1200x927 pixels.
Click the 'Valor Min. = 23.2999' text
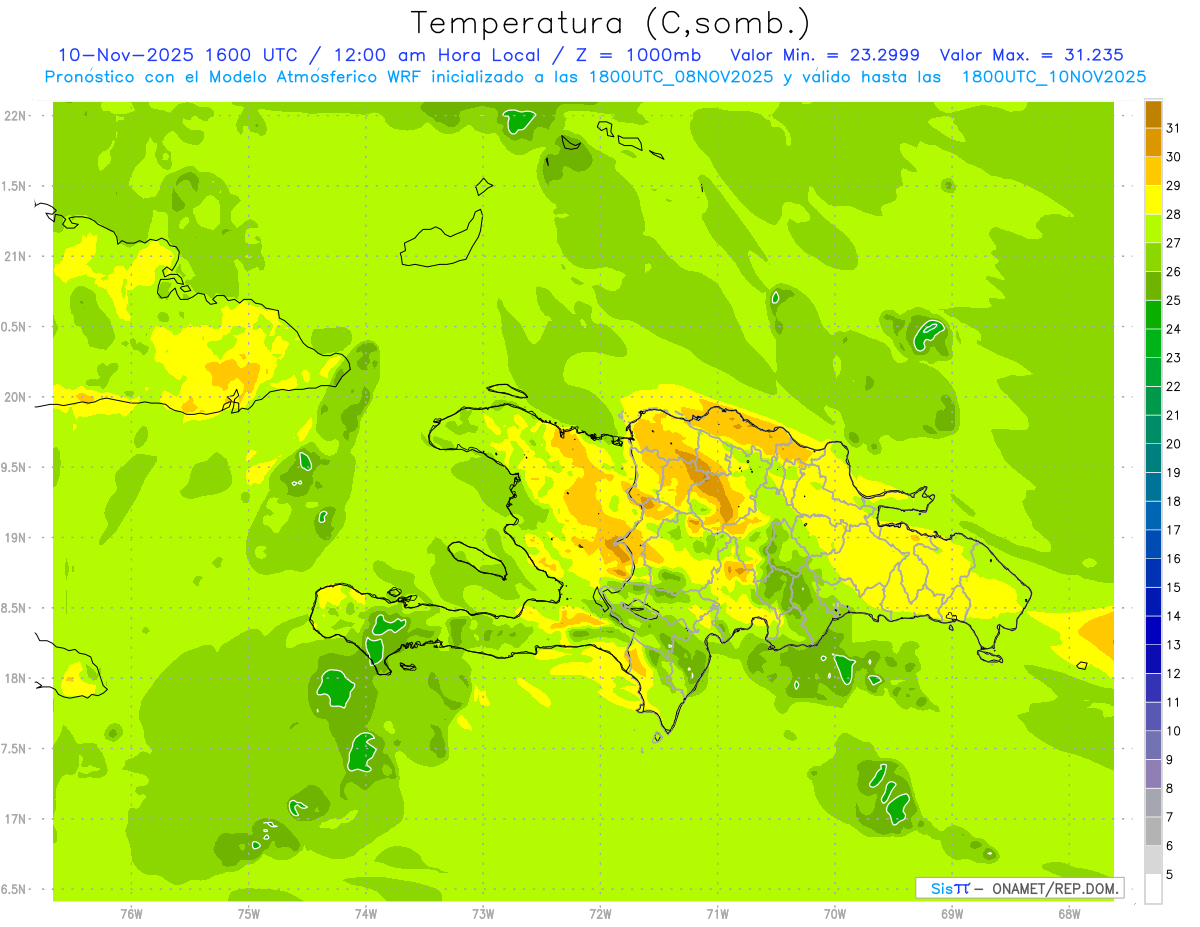tap(825, 56)
